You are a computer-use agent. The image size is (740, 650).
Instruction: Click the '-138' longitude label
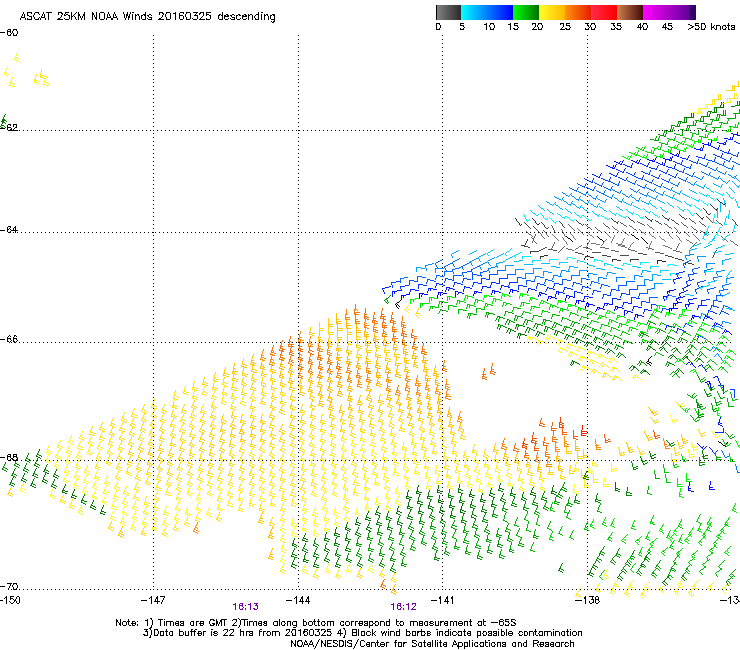click(x=587, y=600)
